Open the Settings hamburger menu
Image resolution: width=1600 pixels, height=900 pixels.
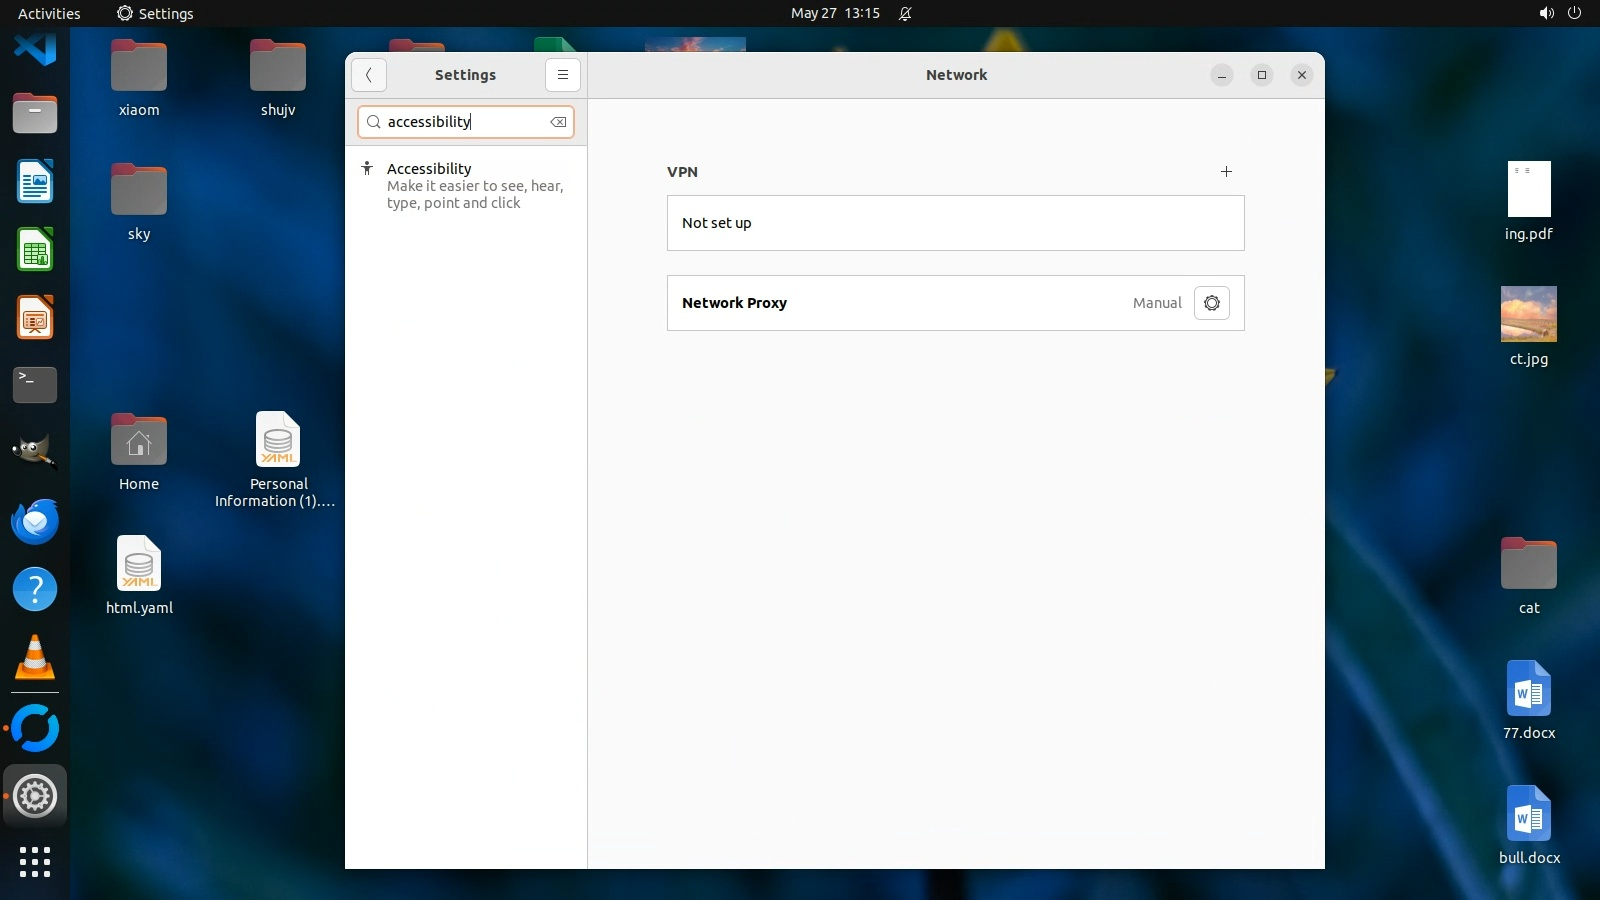click(x=563, y=75)
